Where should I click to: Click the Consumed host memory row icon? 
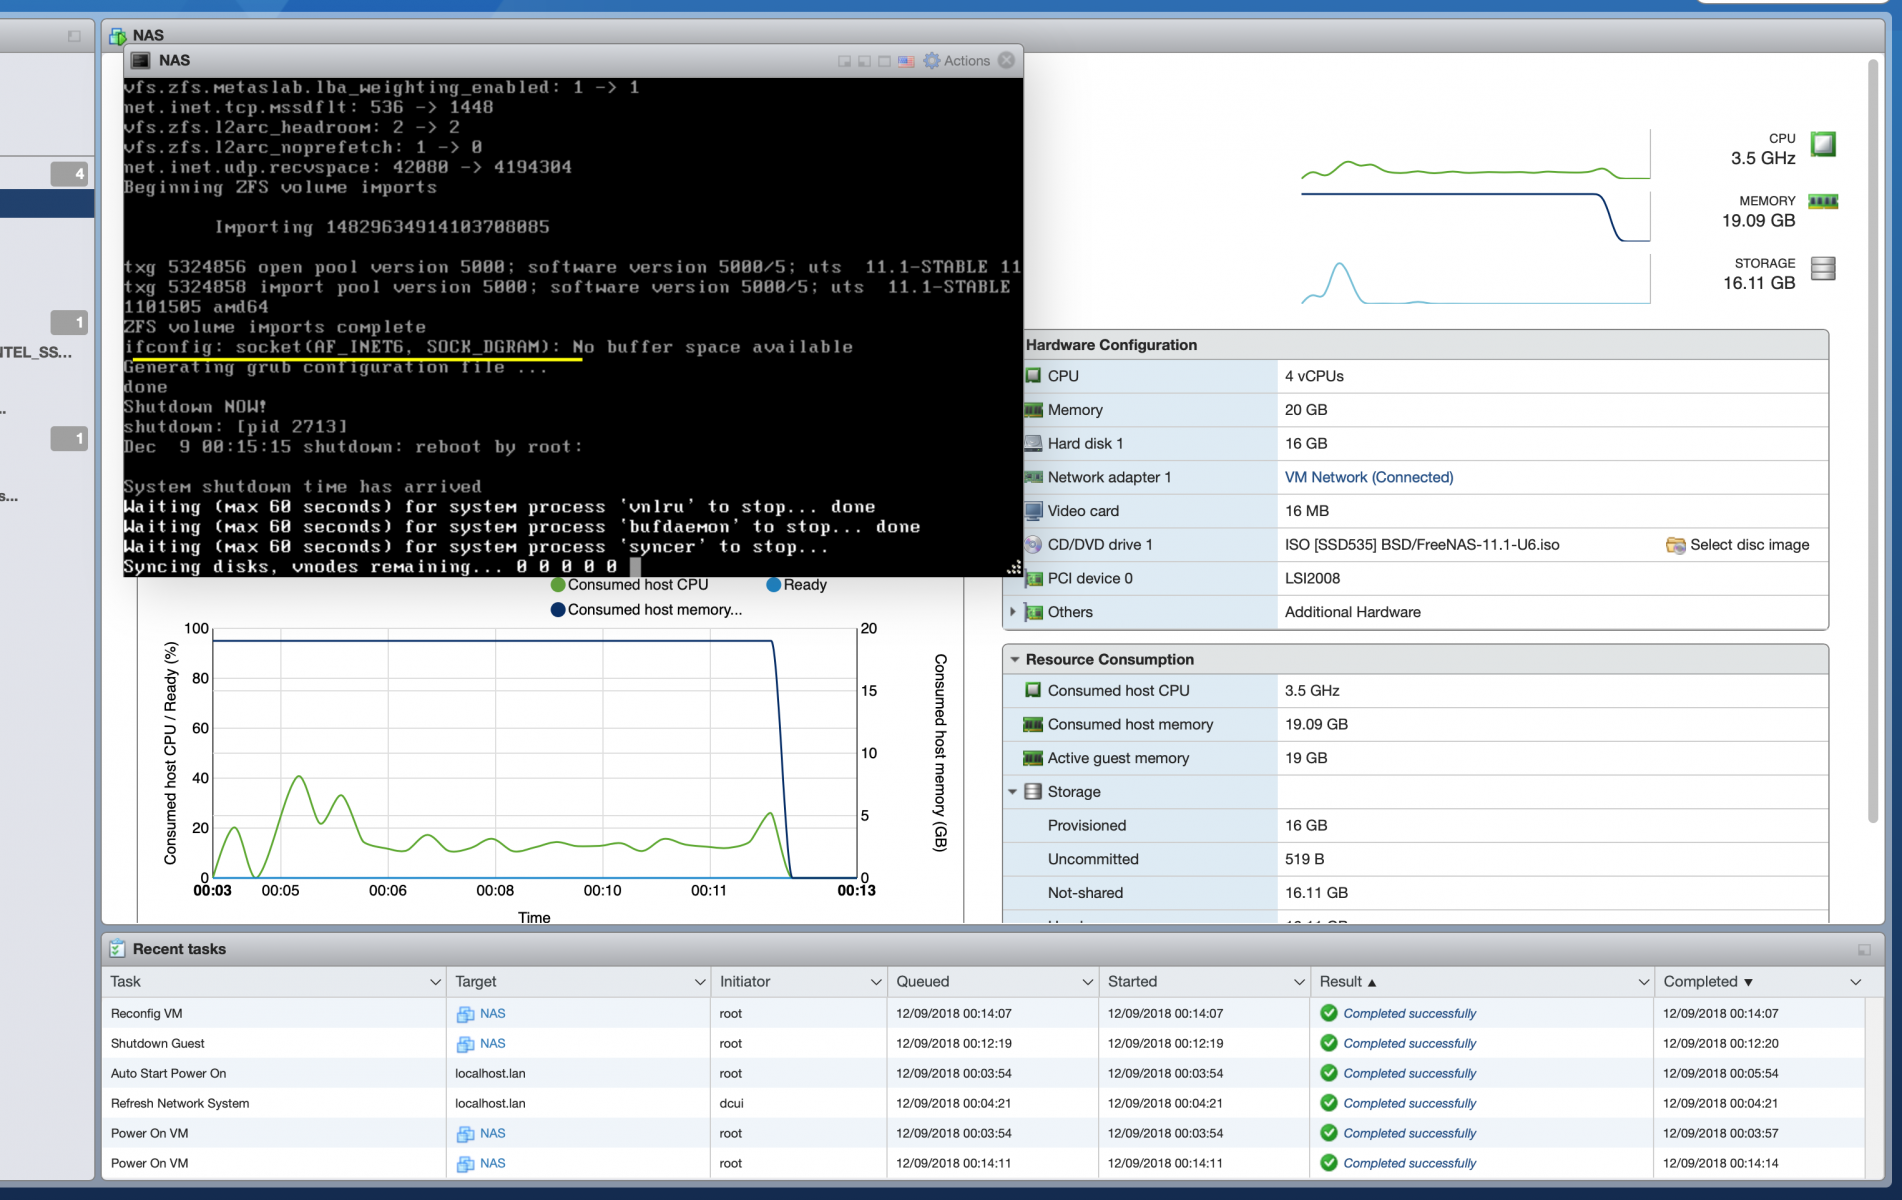click(x=1033, y=725)
